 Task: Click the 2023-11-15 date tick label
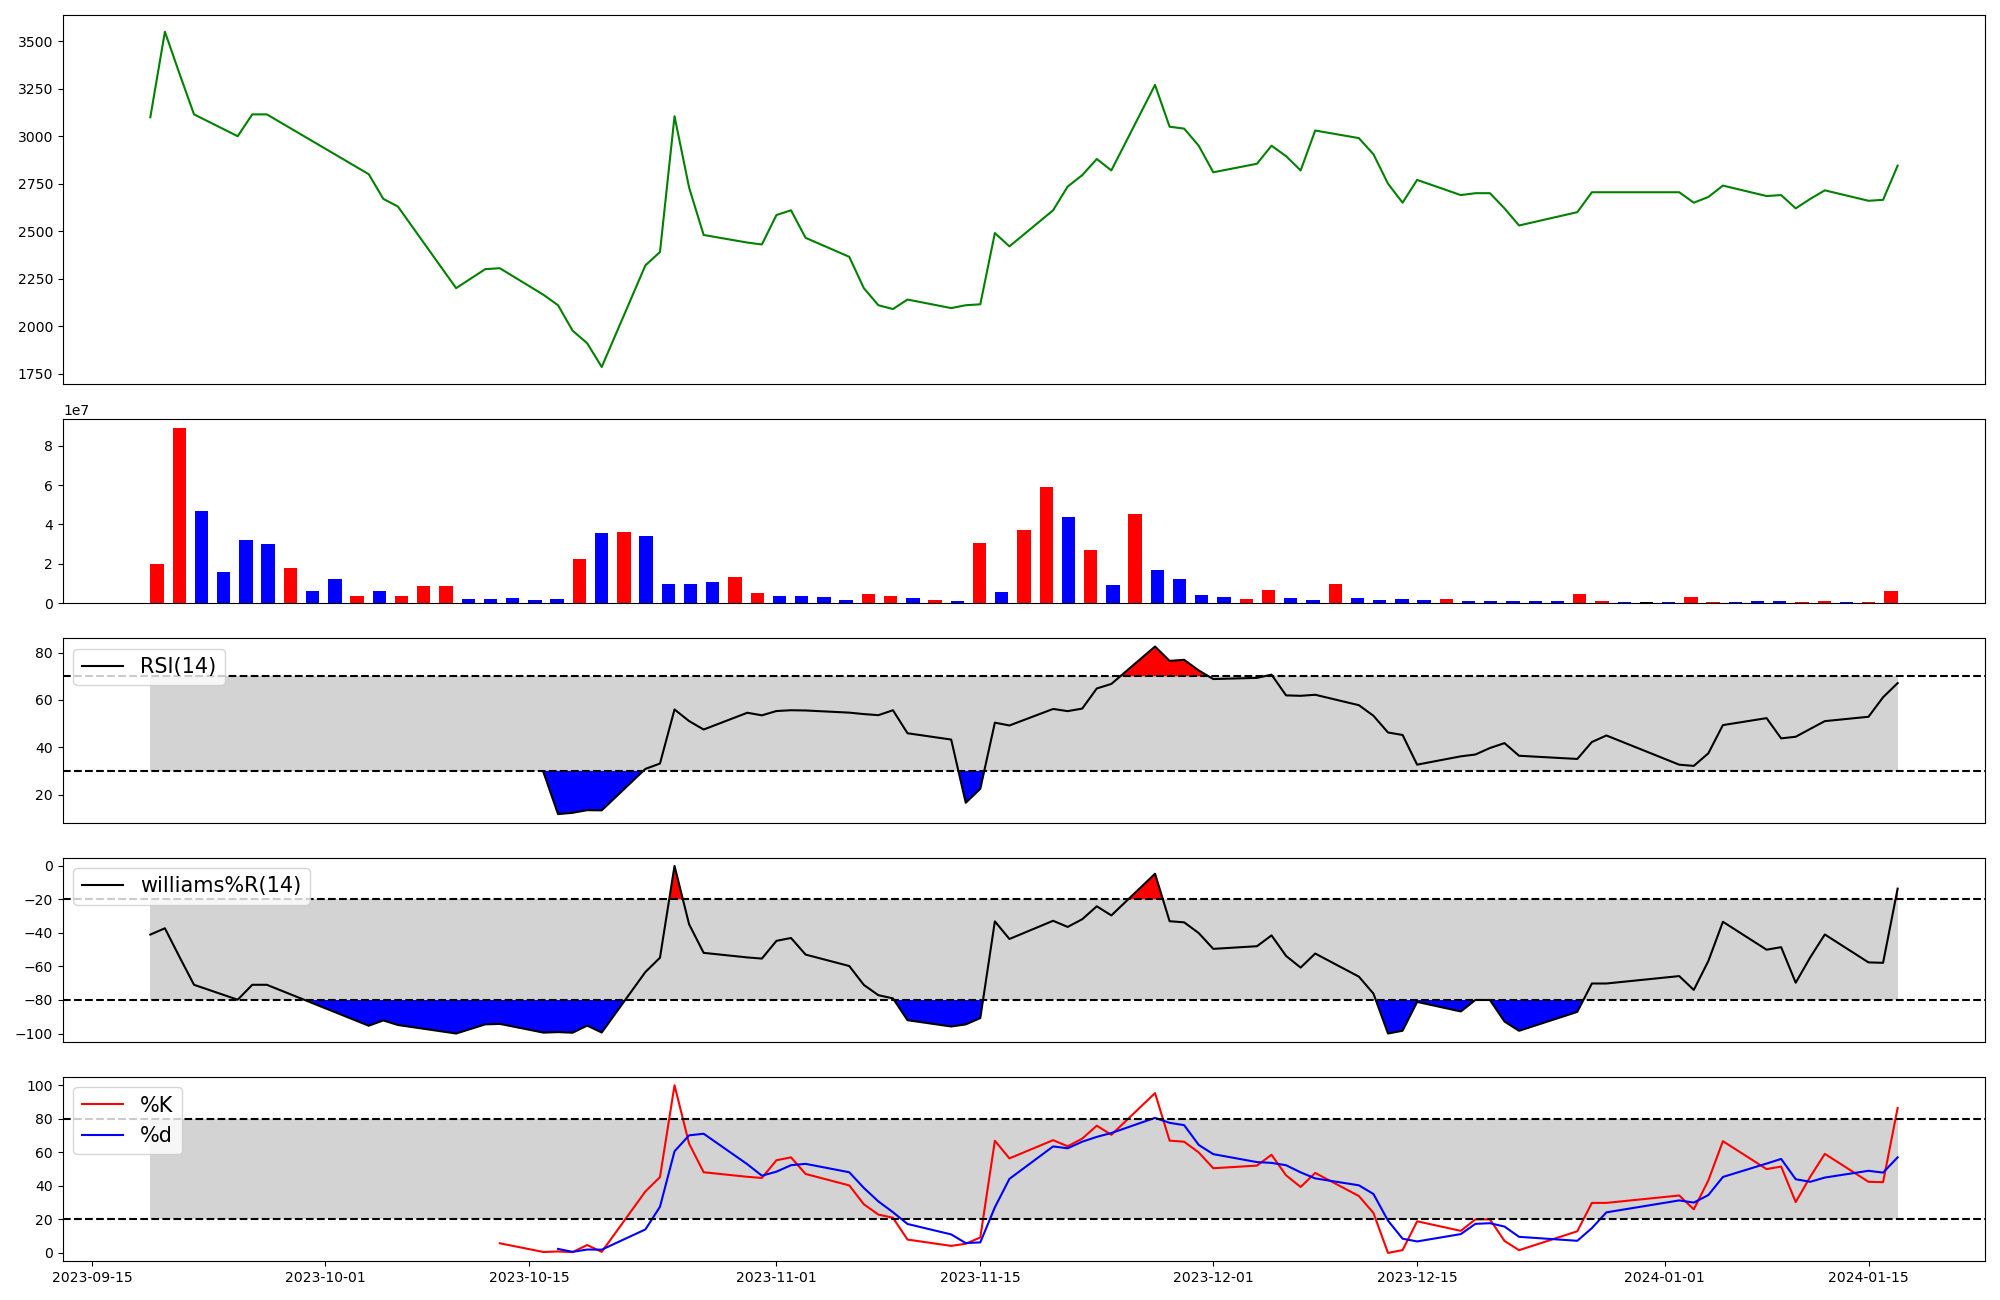[980, 1277]
